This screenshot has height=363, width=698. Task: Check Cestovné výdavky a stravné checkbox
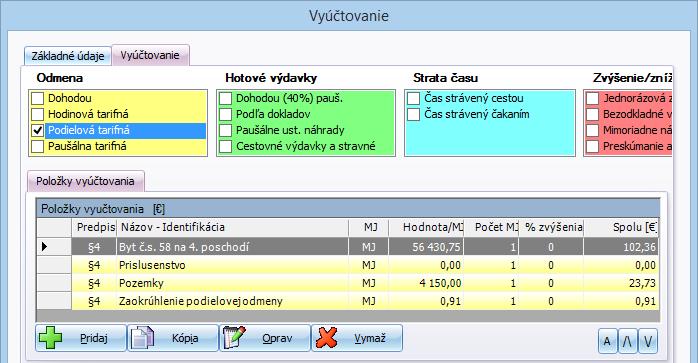[226, 147]
